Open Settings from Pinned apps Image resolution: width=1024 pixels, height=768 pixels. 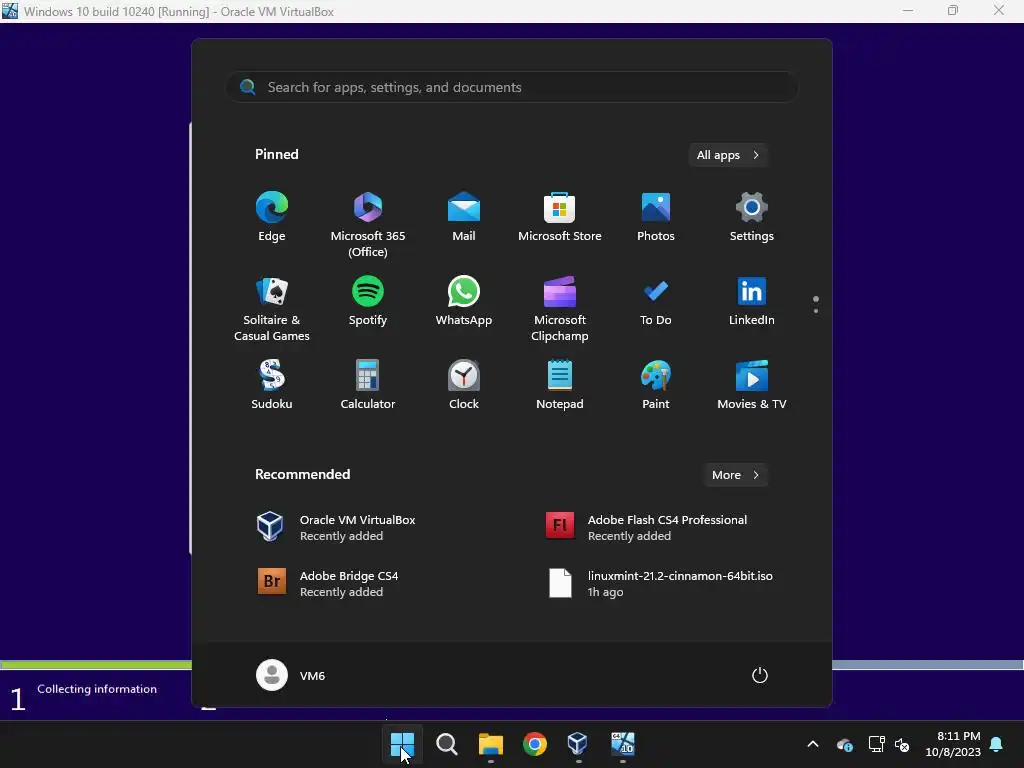click(752, 217)
